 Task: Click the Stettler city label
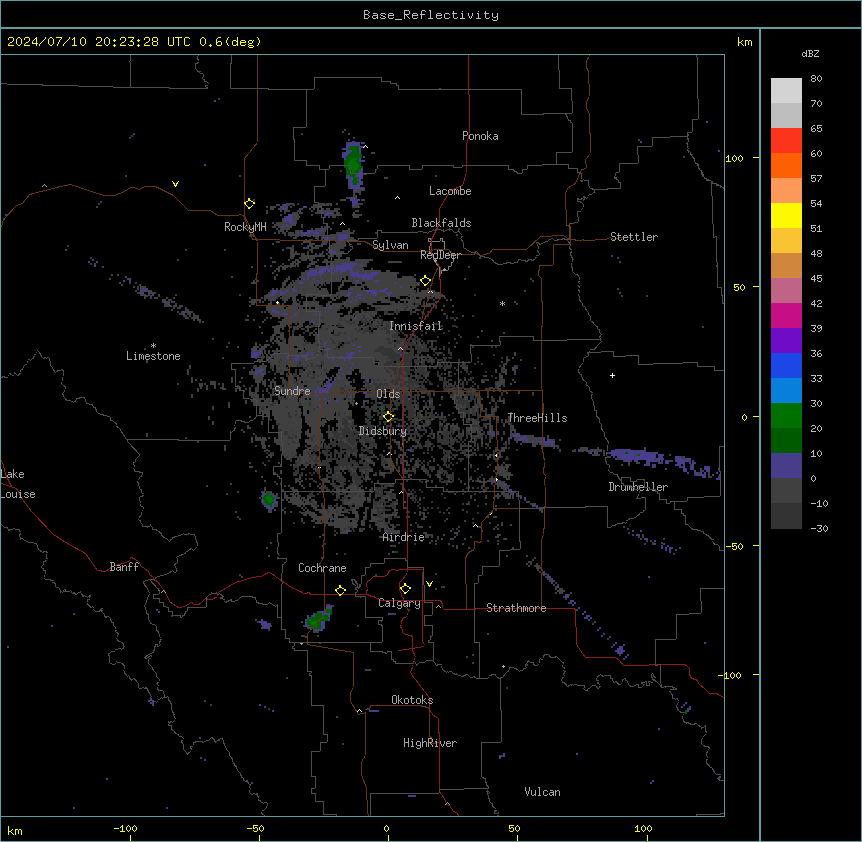coord(634,237)
